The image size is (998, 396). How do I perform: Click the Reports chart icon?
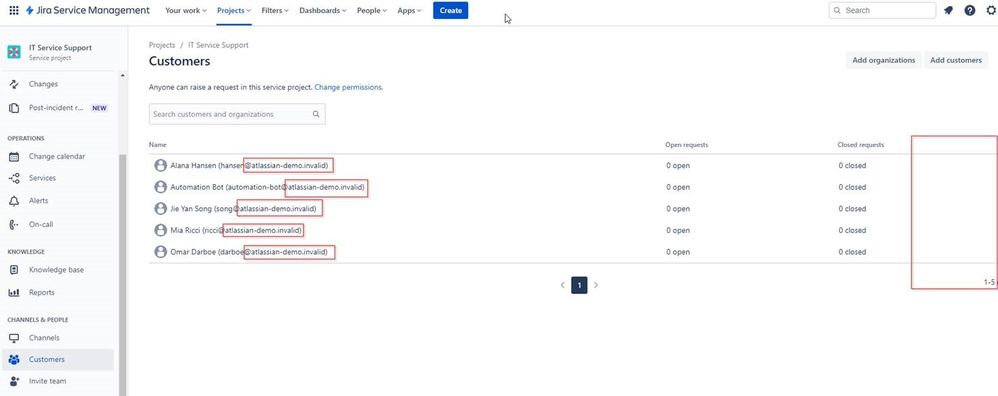tap(14, 293)
